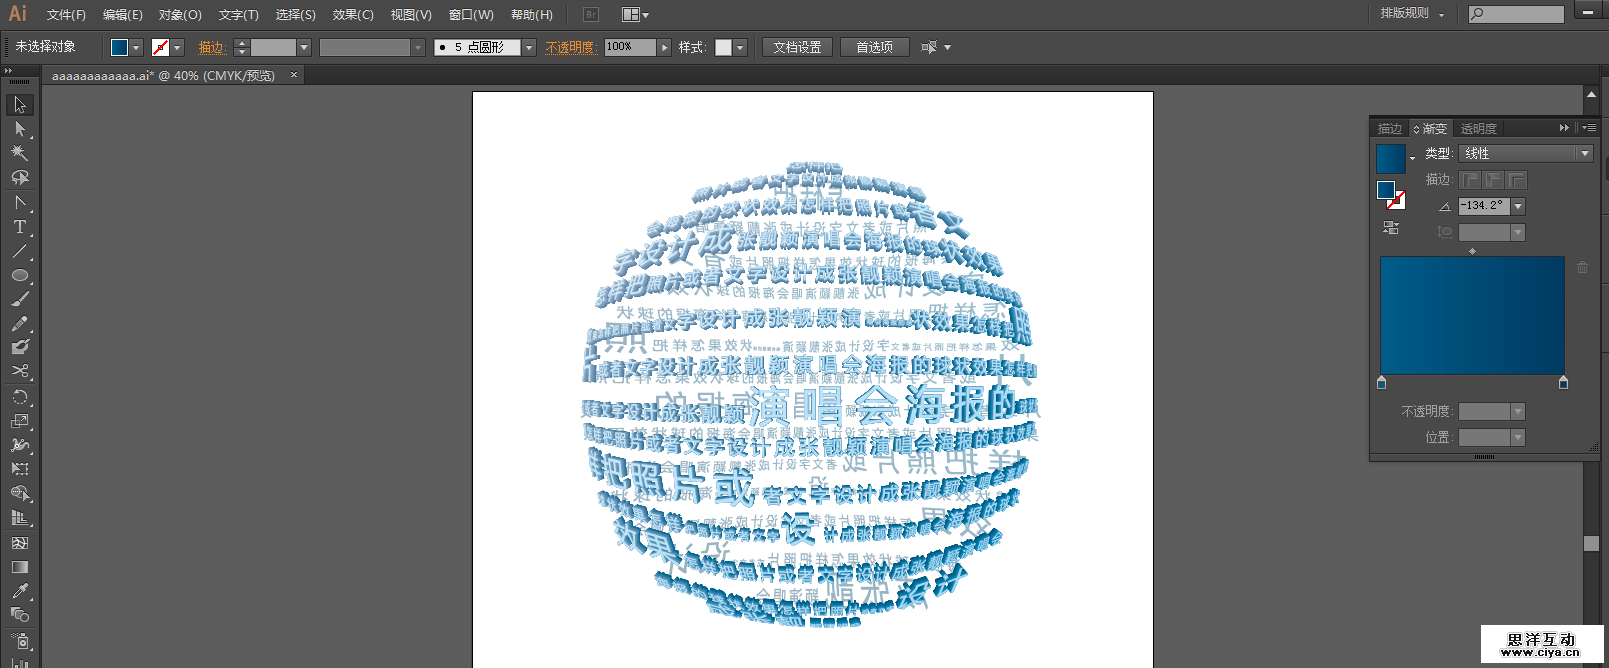Select the Scissors tool
Screen dimensions: 1609x668
[19, 371]
